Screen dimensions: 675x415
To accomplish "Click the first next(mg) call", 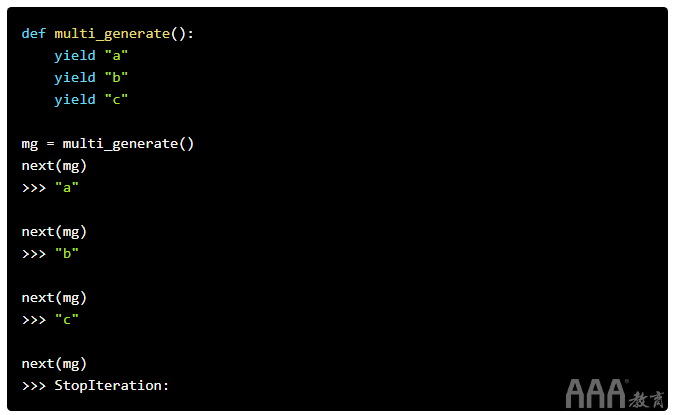I will point(54,166).
